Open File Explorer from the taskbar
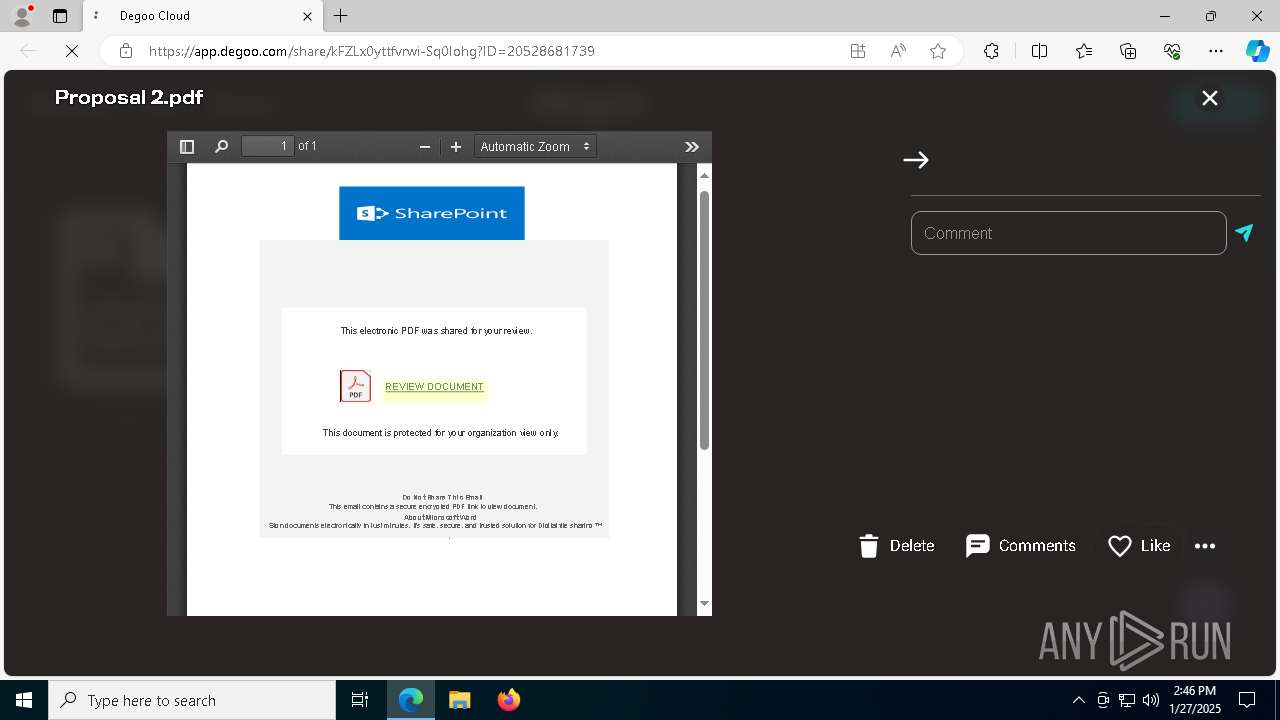Screen dimensions: 1280x720 point(459,700)
